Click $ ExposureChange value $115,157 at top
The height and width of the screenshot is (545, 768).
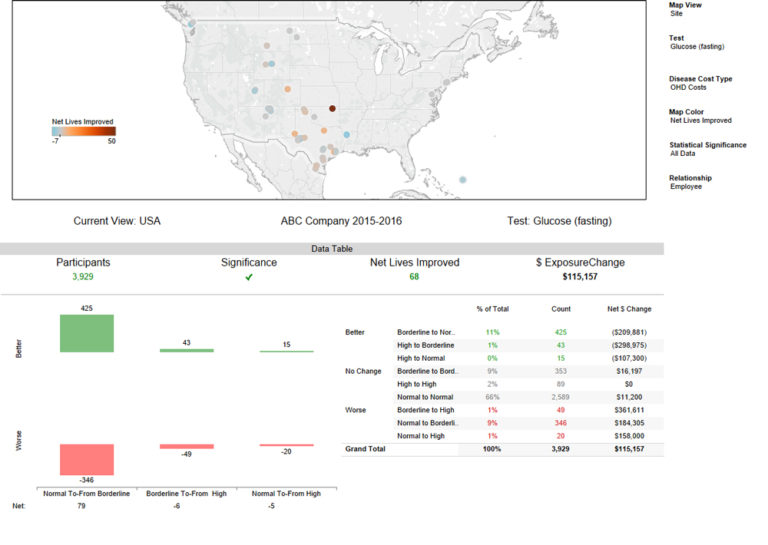[580, 277]
